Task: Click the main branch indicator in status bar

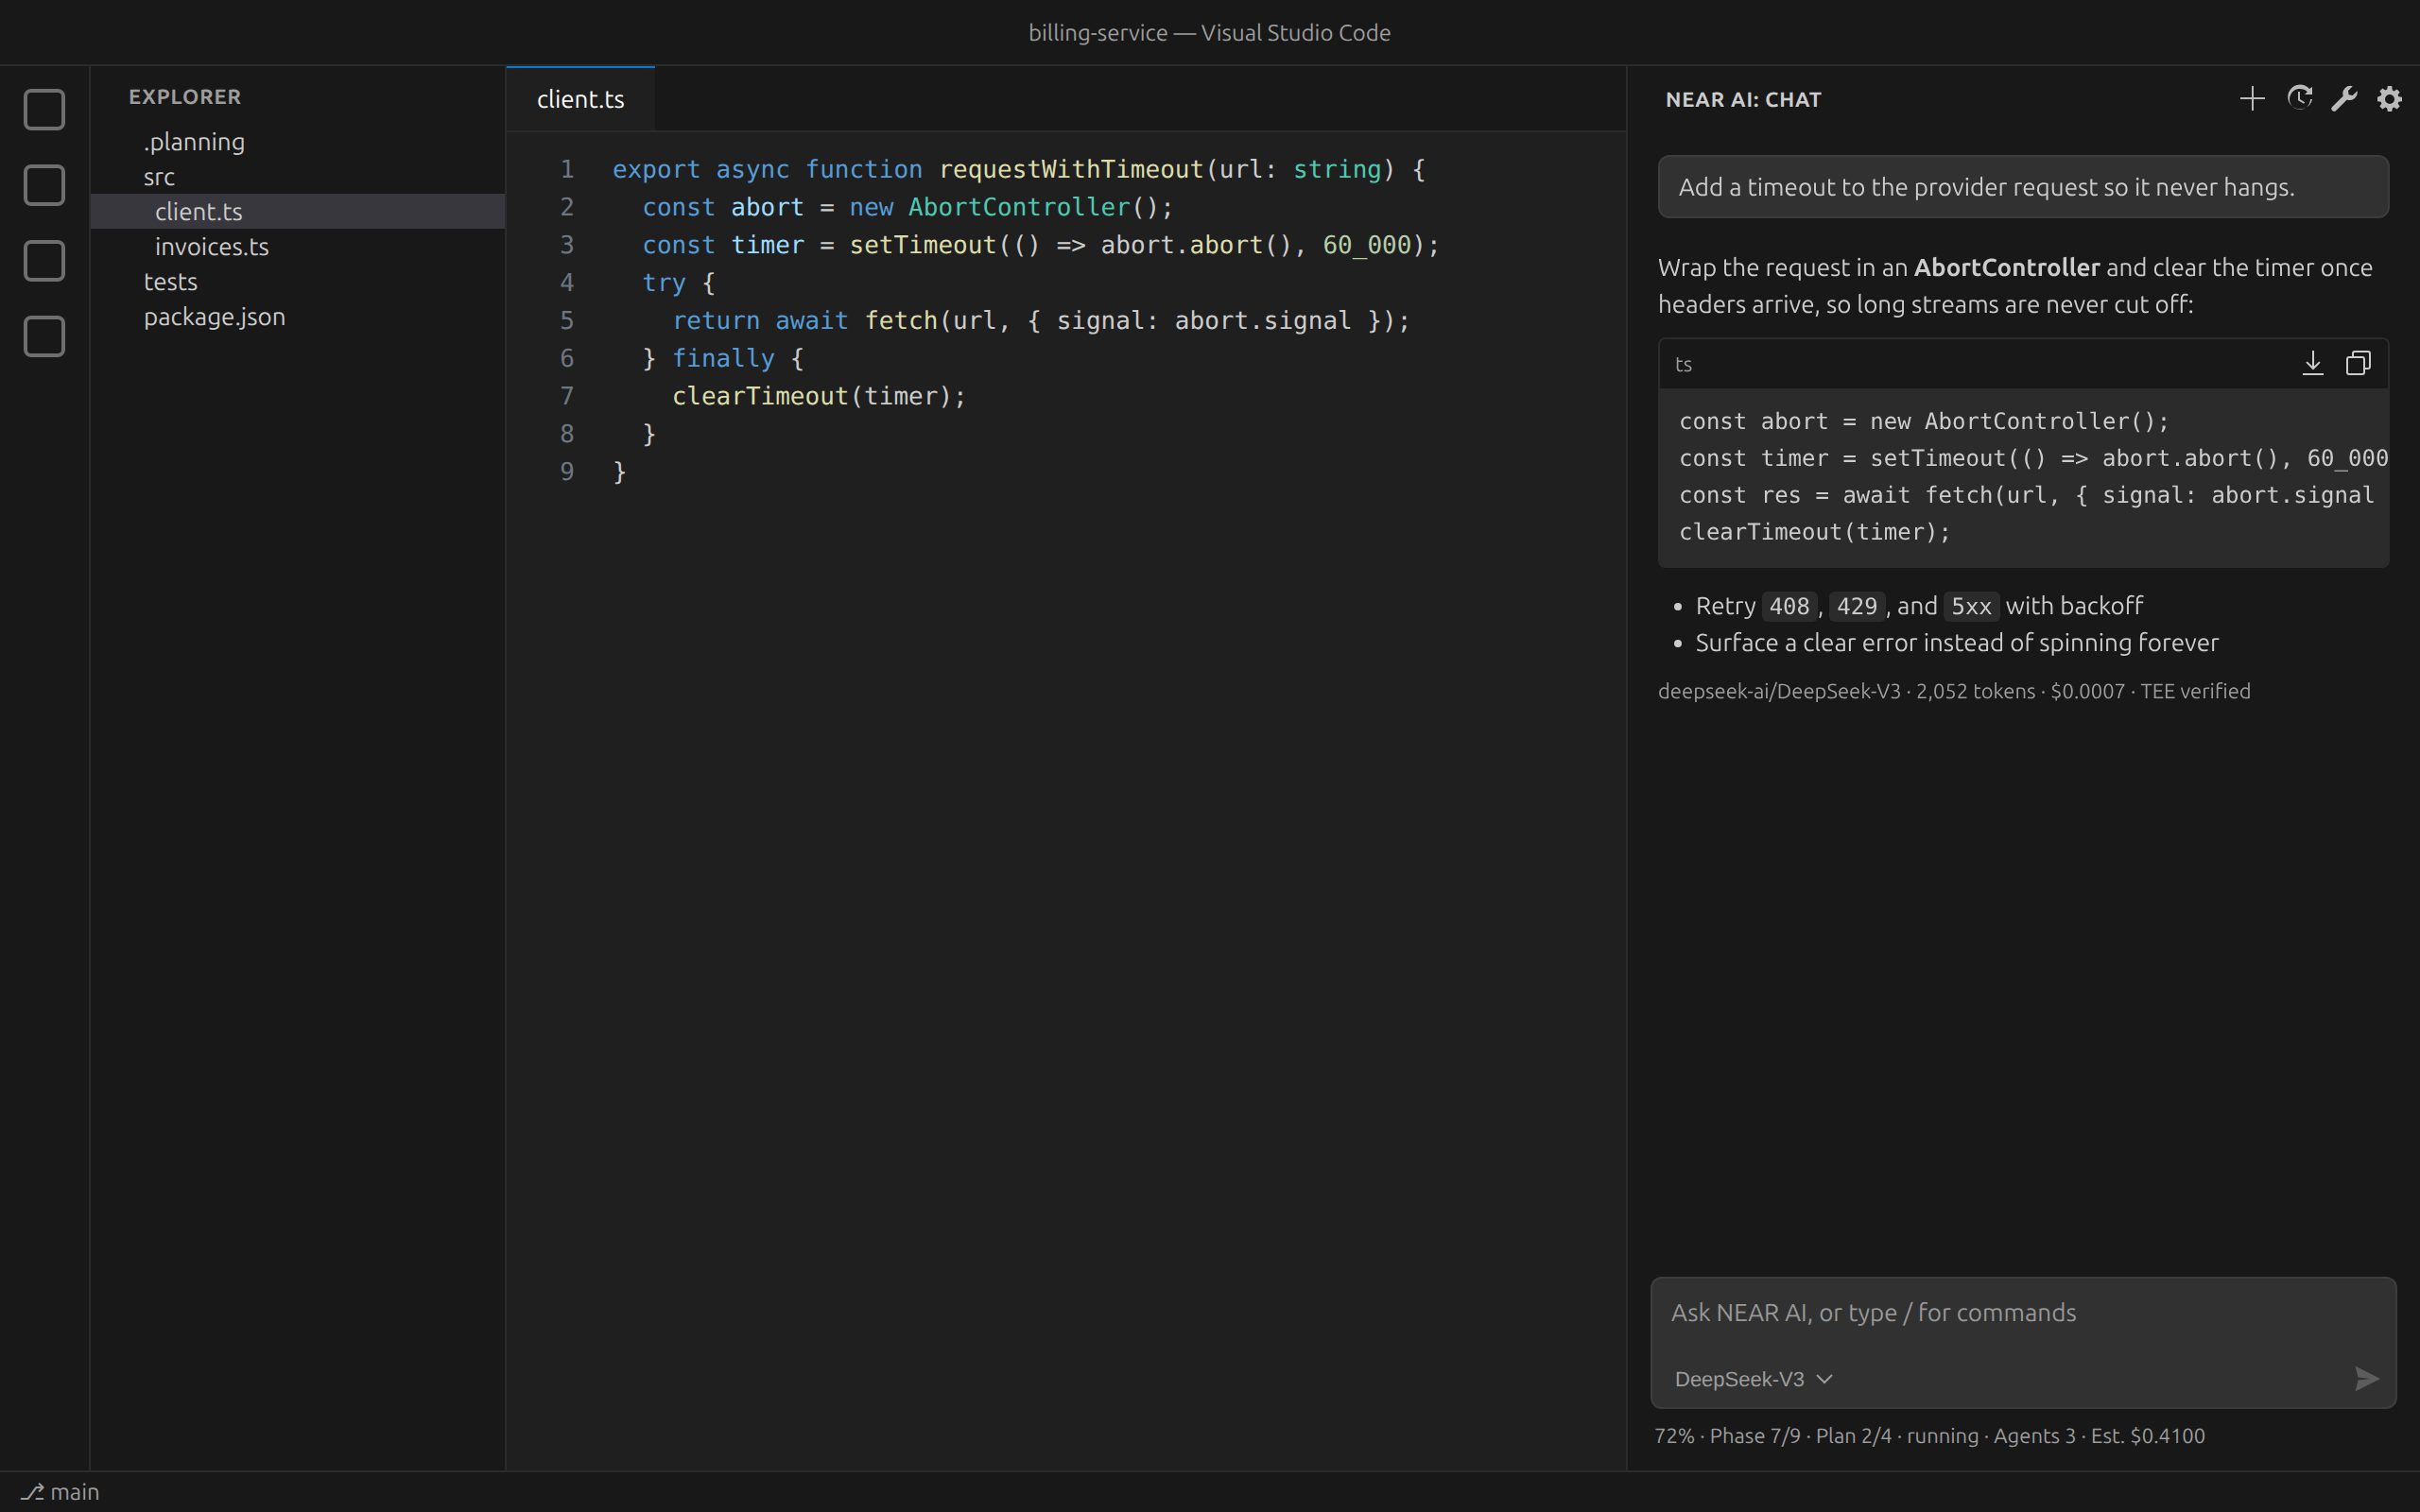Action: pyautogui.click(x=61, y=1492)
